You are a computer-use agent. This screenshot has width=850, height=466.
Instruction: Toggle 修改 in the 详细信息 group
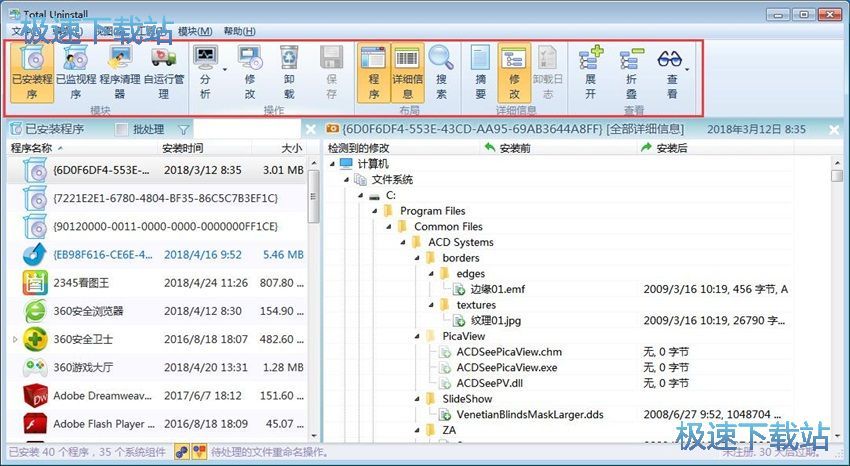tap(514, 73)
